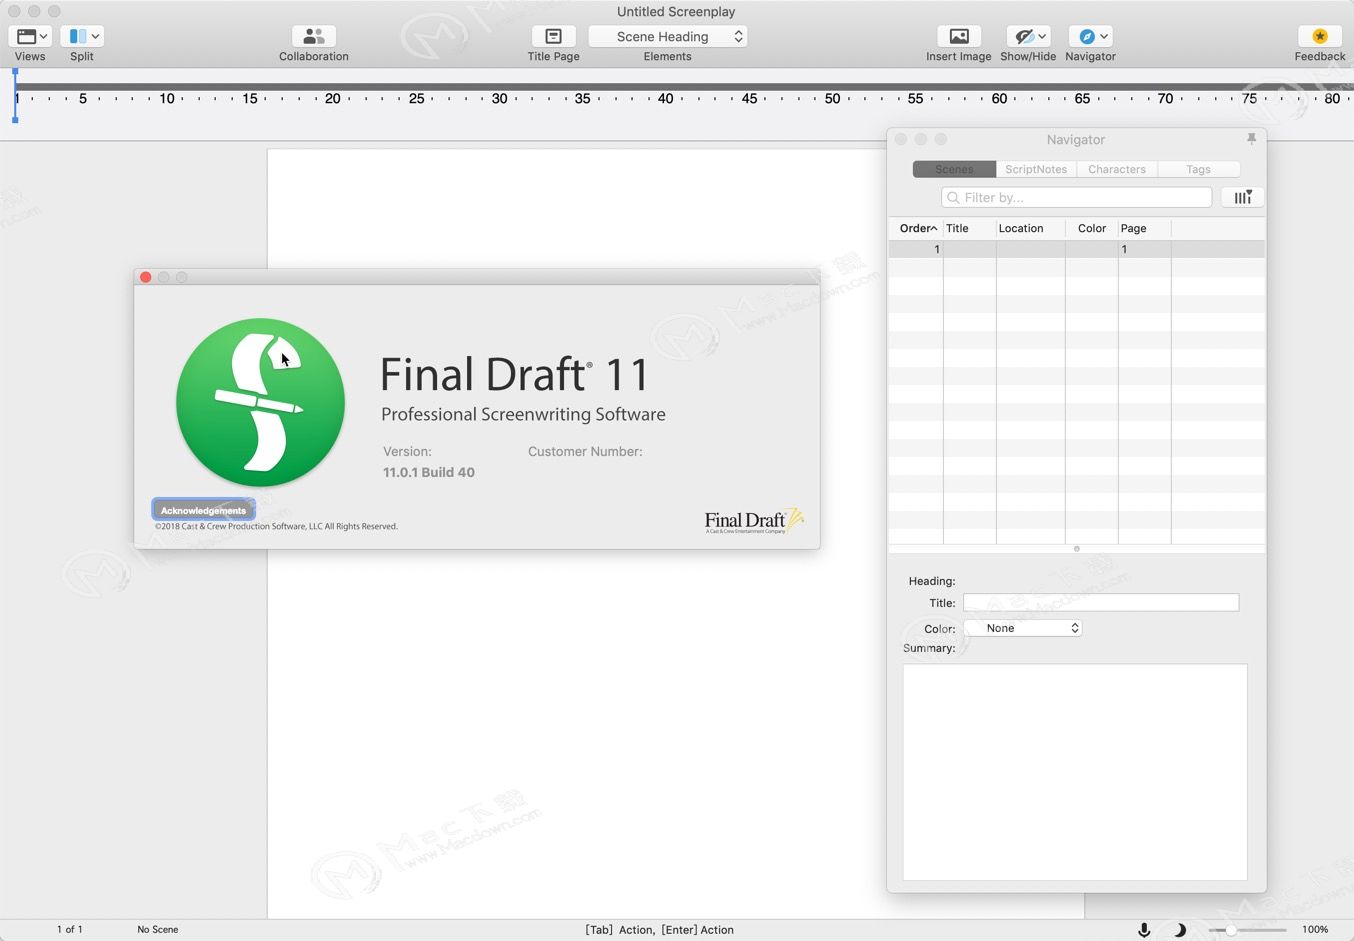Sort by the Order column header
1354x941 pixels.
(x=916, y=228)
